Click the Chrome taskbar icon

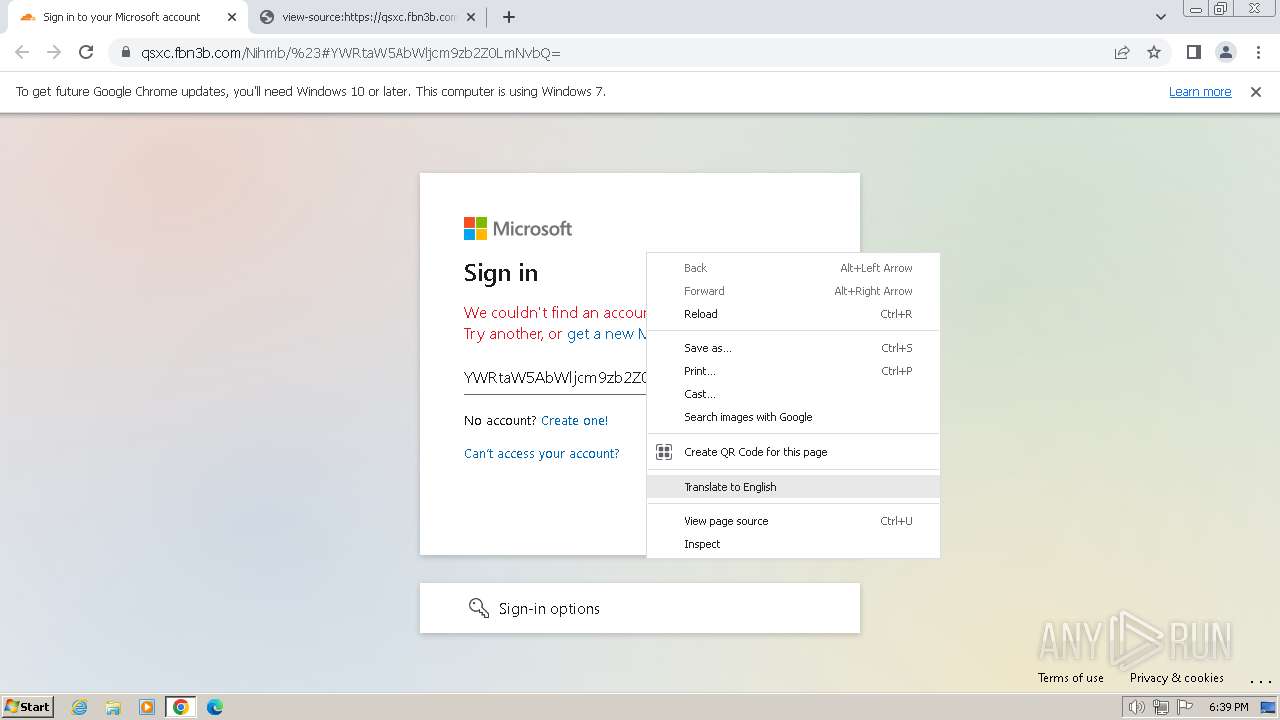tap(181, 707)
